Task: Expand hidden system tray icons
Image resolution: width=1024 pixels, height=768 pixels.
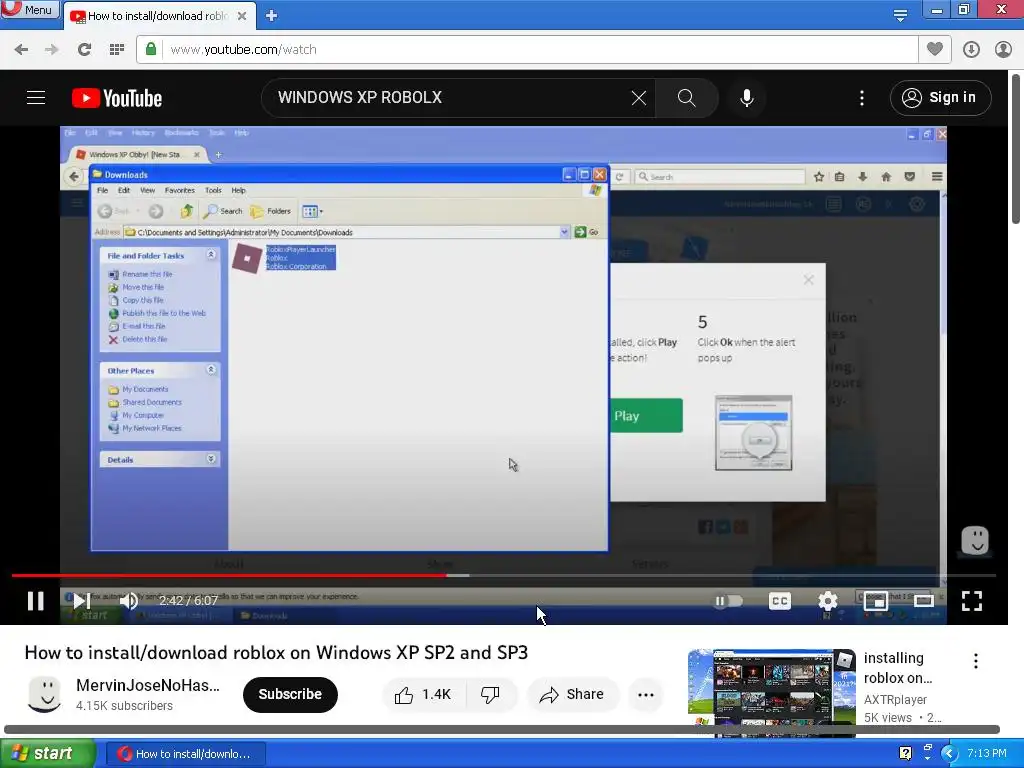Action: (x=949, y=754)
